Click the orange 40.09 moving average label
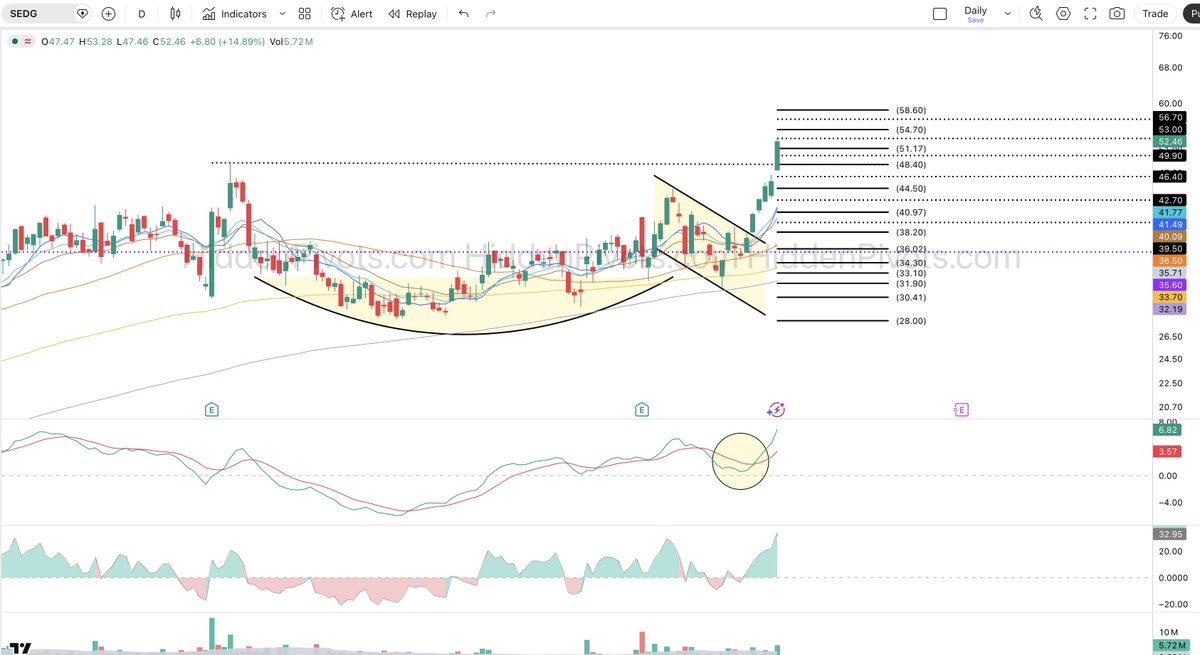1200x655 pixels. 1170,236
